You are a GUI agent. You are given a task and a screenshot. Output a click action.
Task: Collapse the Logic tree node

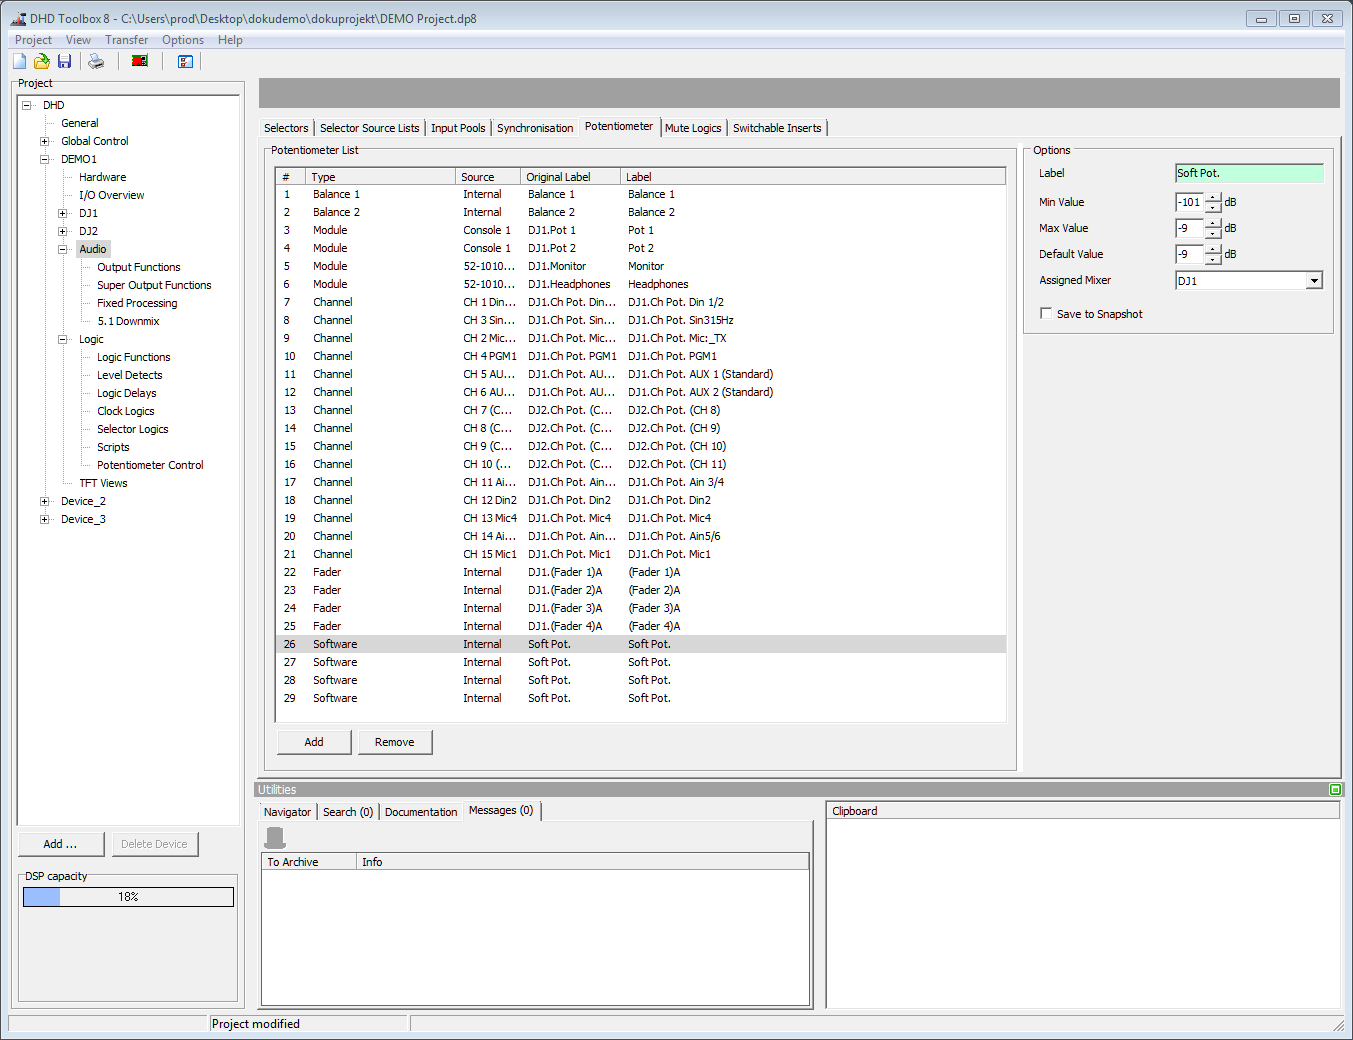pos(63,339)
